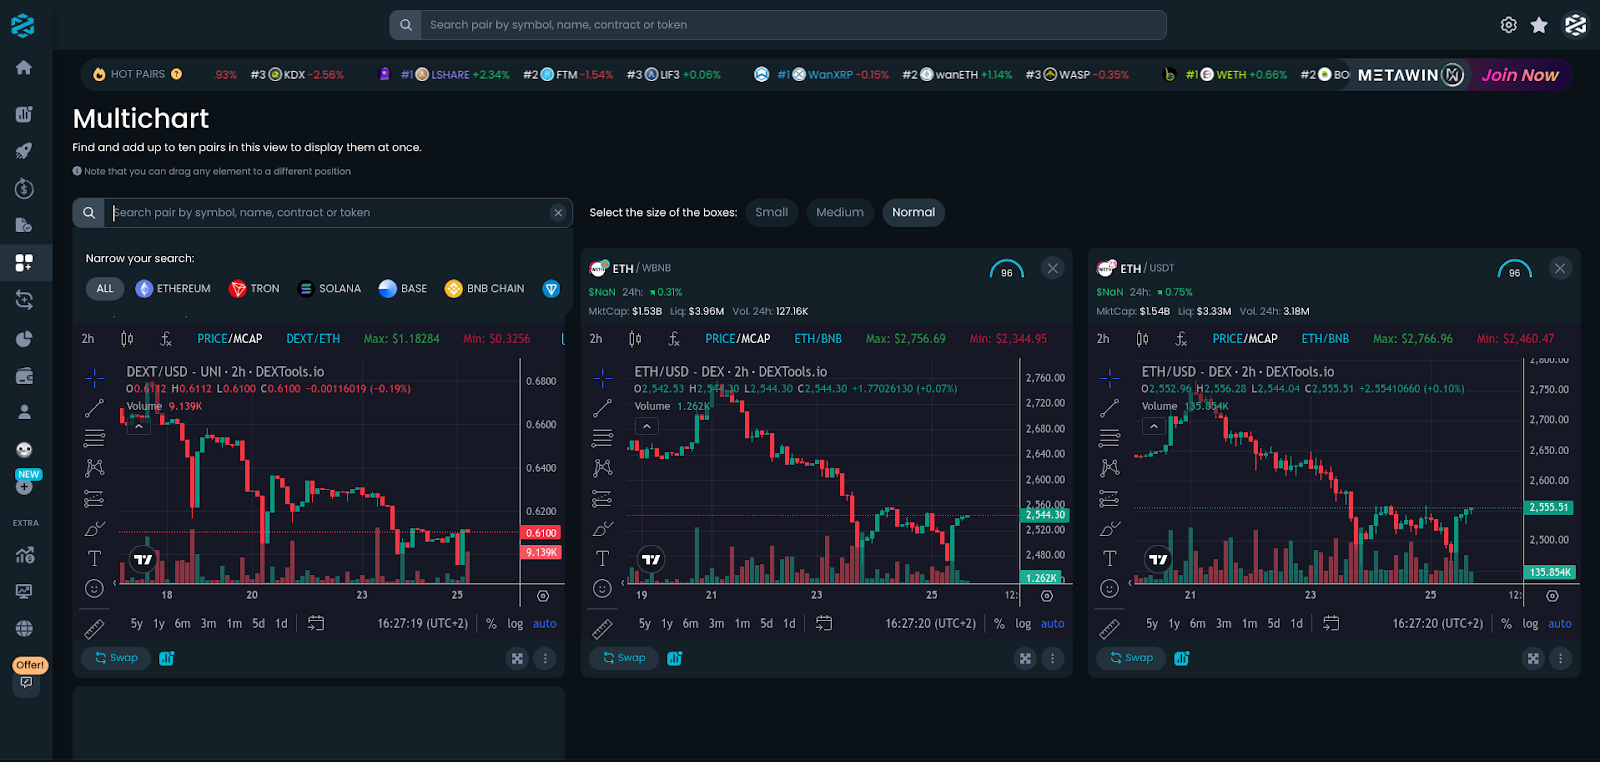Screen dimensions: 1600x762
Task: Click Join Now Metawin banner
Action: (1520, 75)
